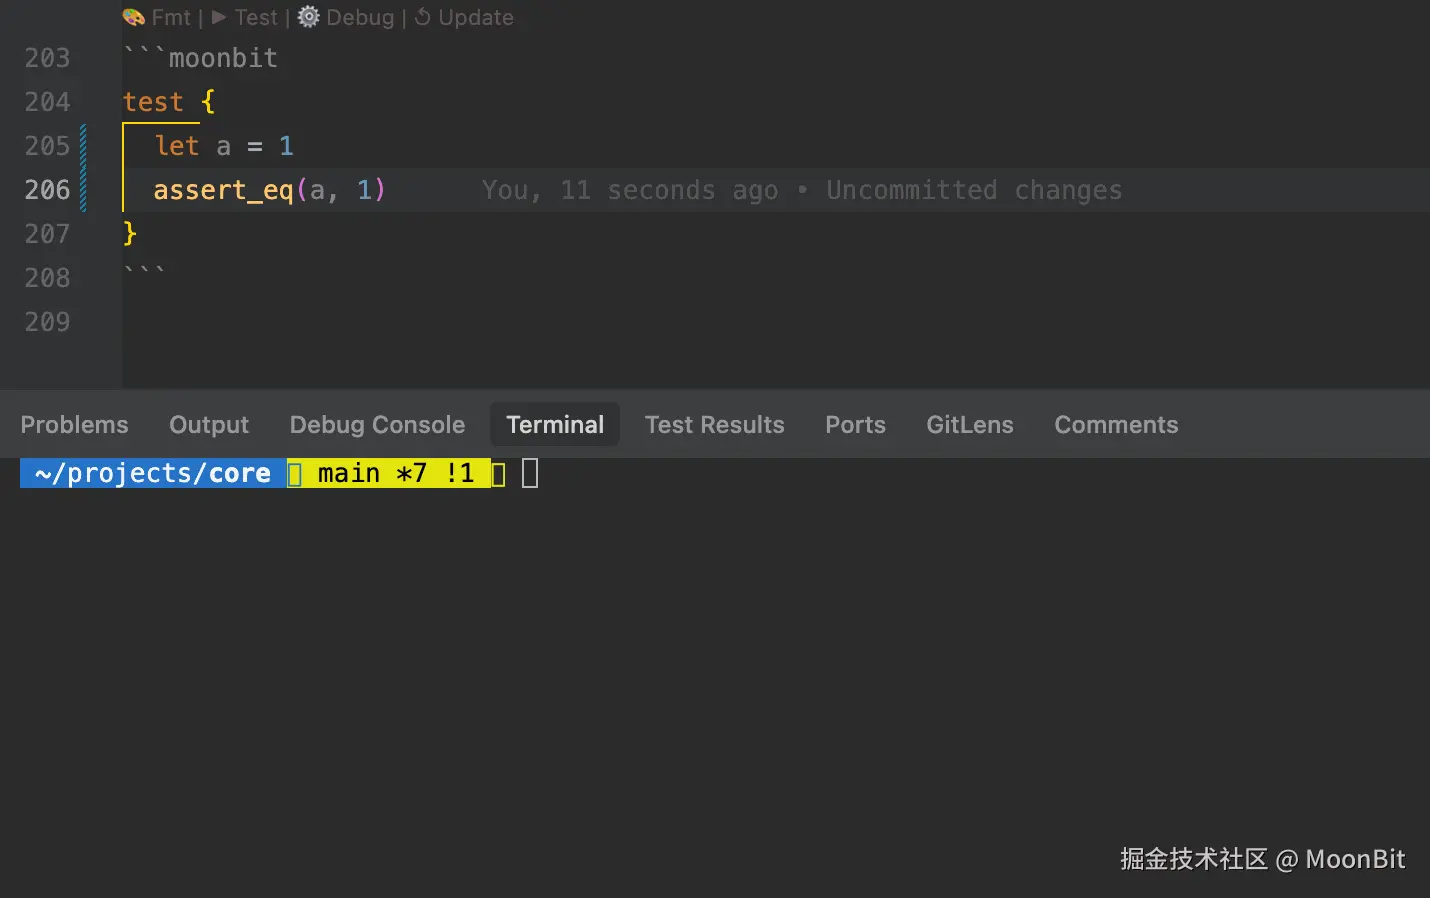Switch to the Ports tab
This screenshot has height=898, width=1430.
[x=855, y=425]
